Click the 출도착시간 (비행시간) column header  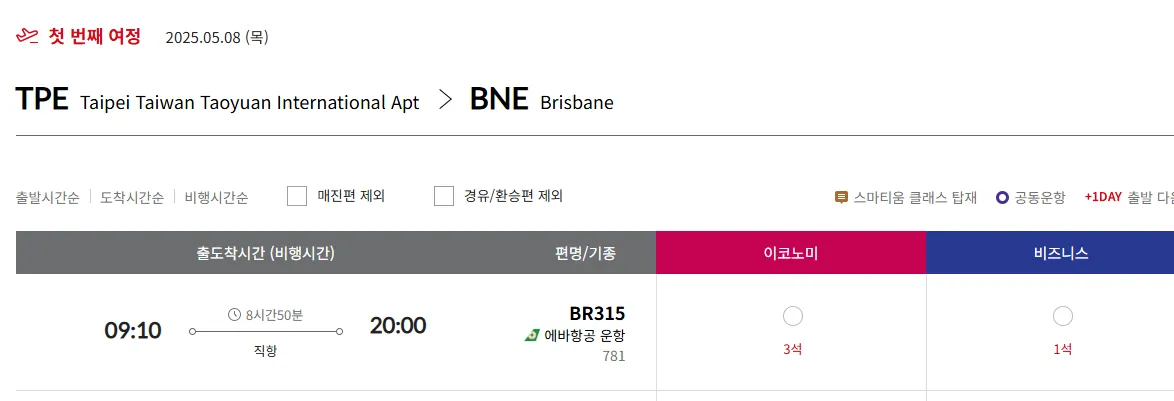pyautogui.click(x=265, y=253)
